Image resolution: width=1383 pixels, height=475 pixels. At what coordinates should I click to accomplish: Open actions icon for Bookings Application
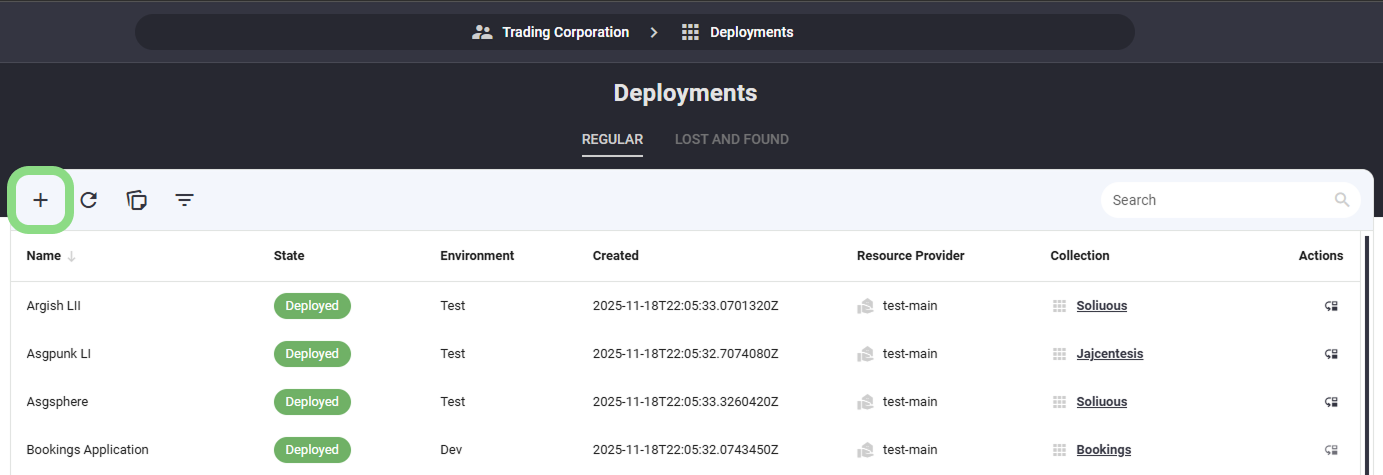pyautogui.click(x=1331, y=450)
